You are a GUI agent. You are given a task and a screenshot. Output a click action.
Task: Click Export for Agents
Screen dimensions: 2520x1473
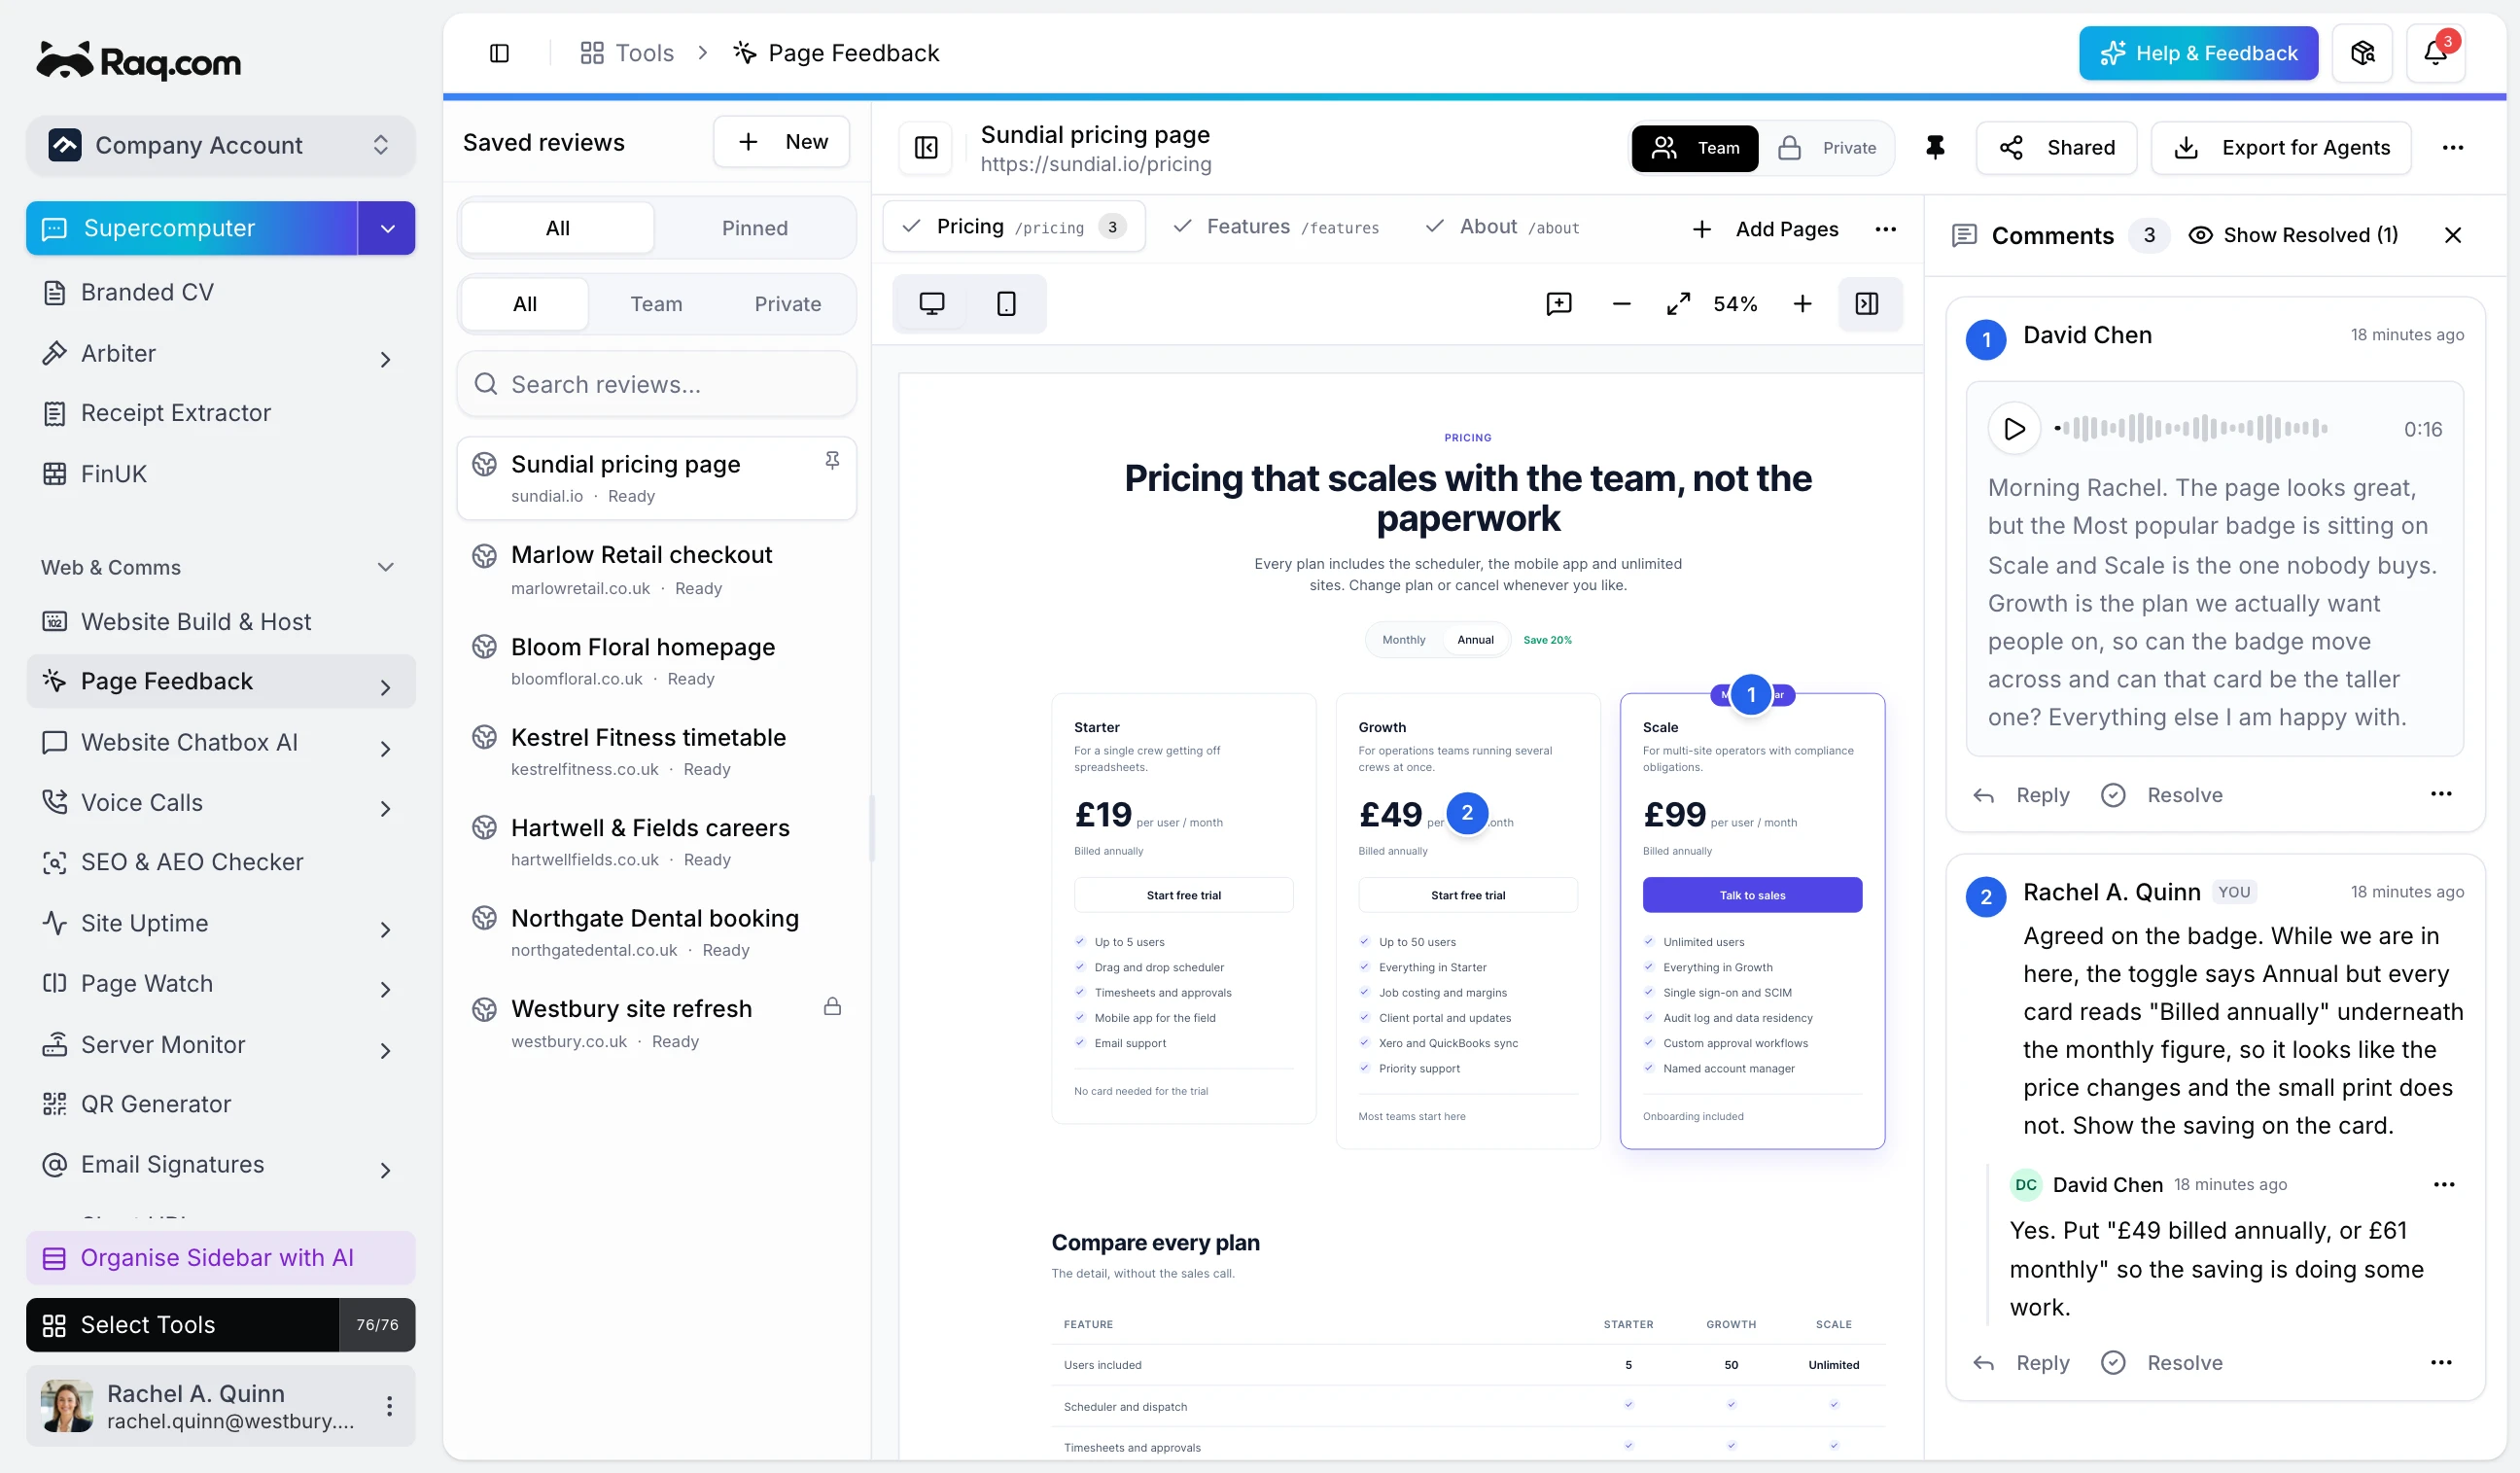tap(2280, 148)
